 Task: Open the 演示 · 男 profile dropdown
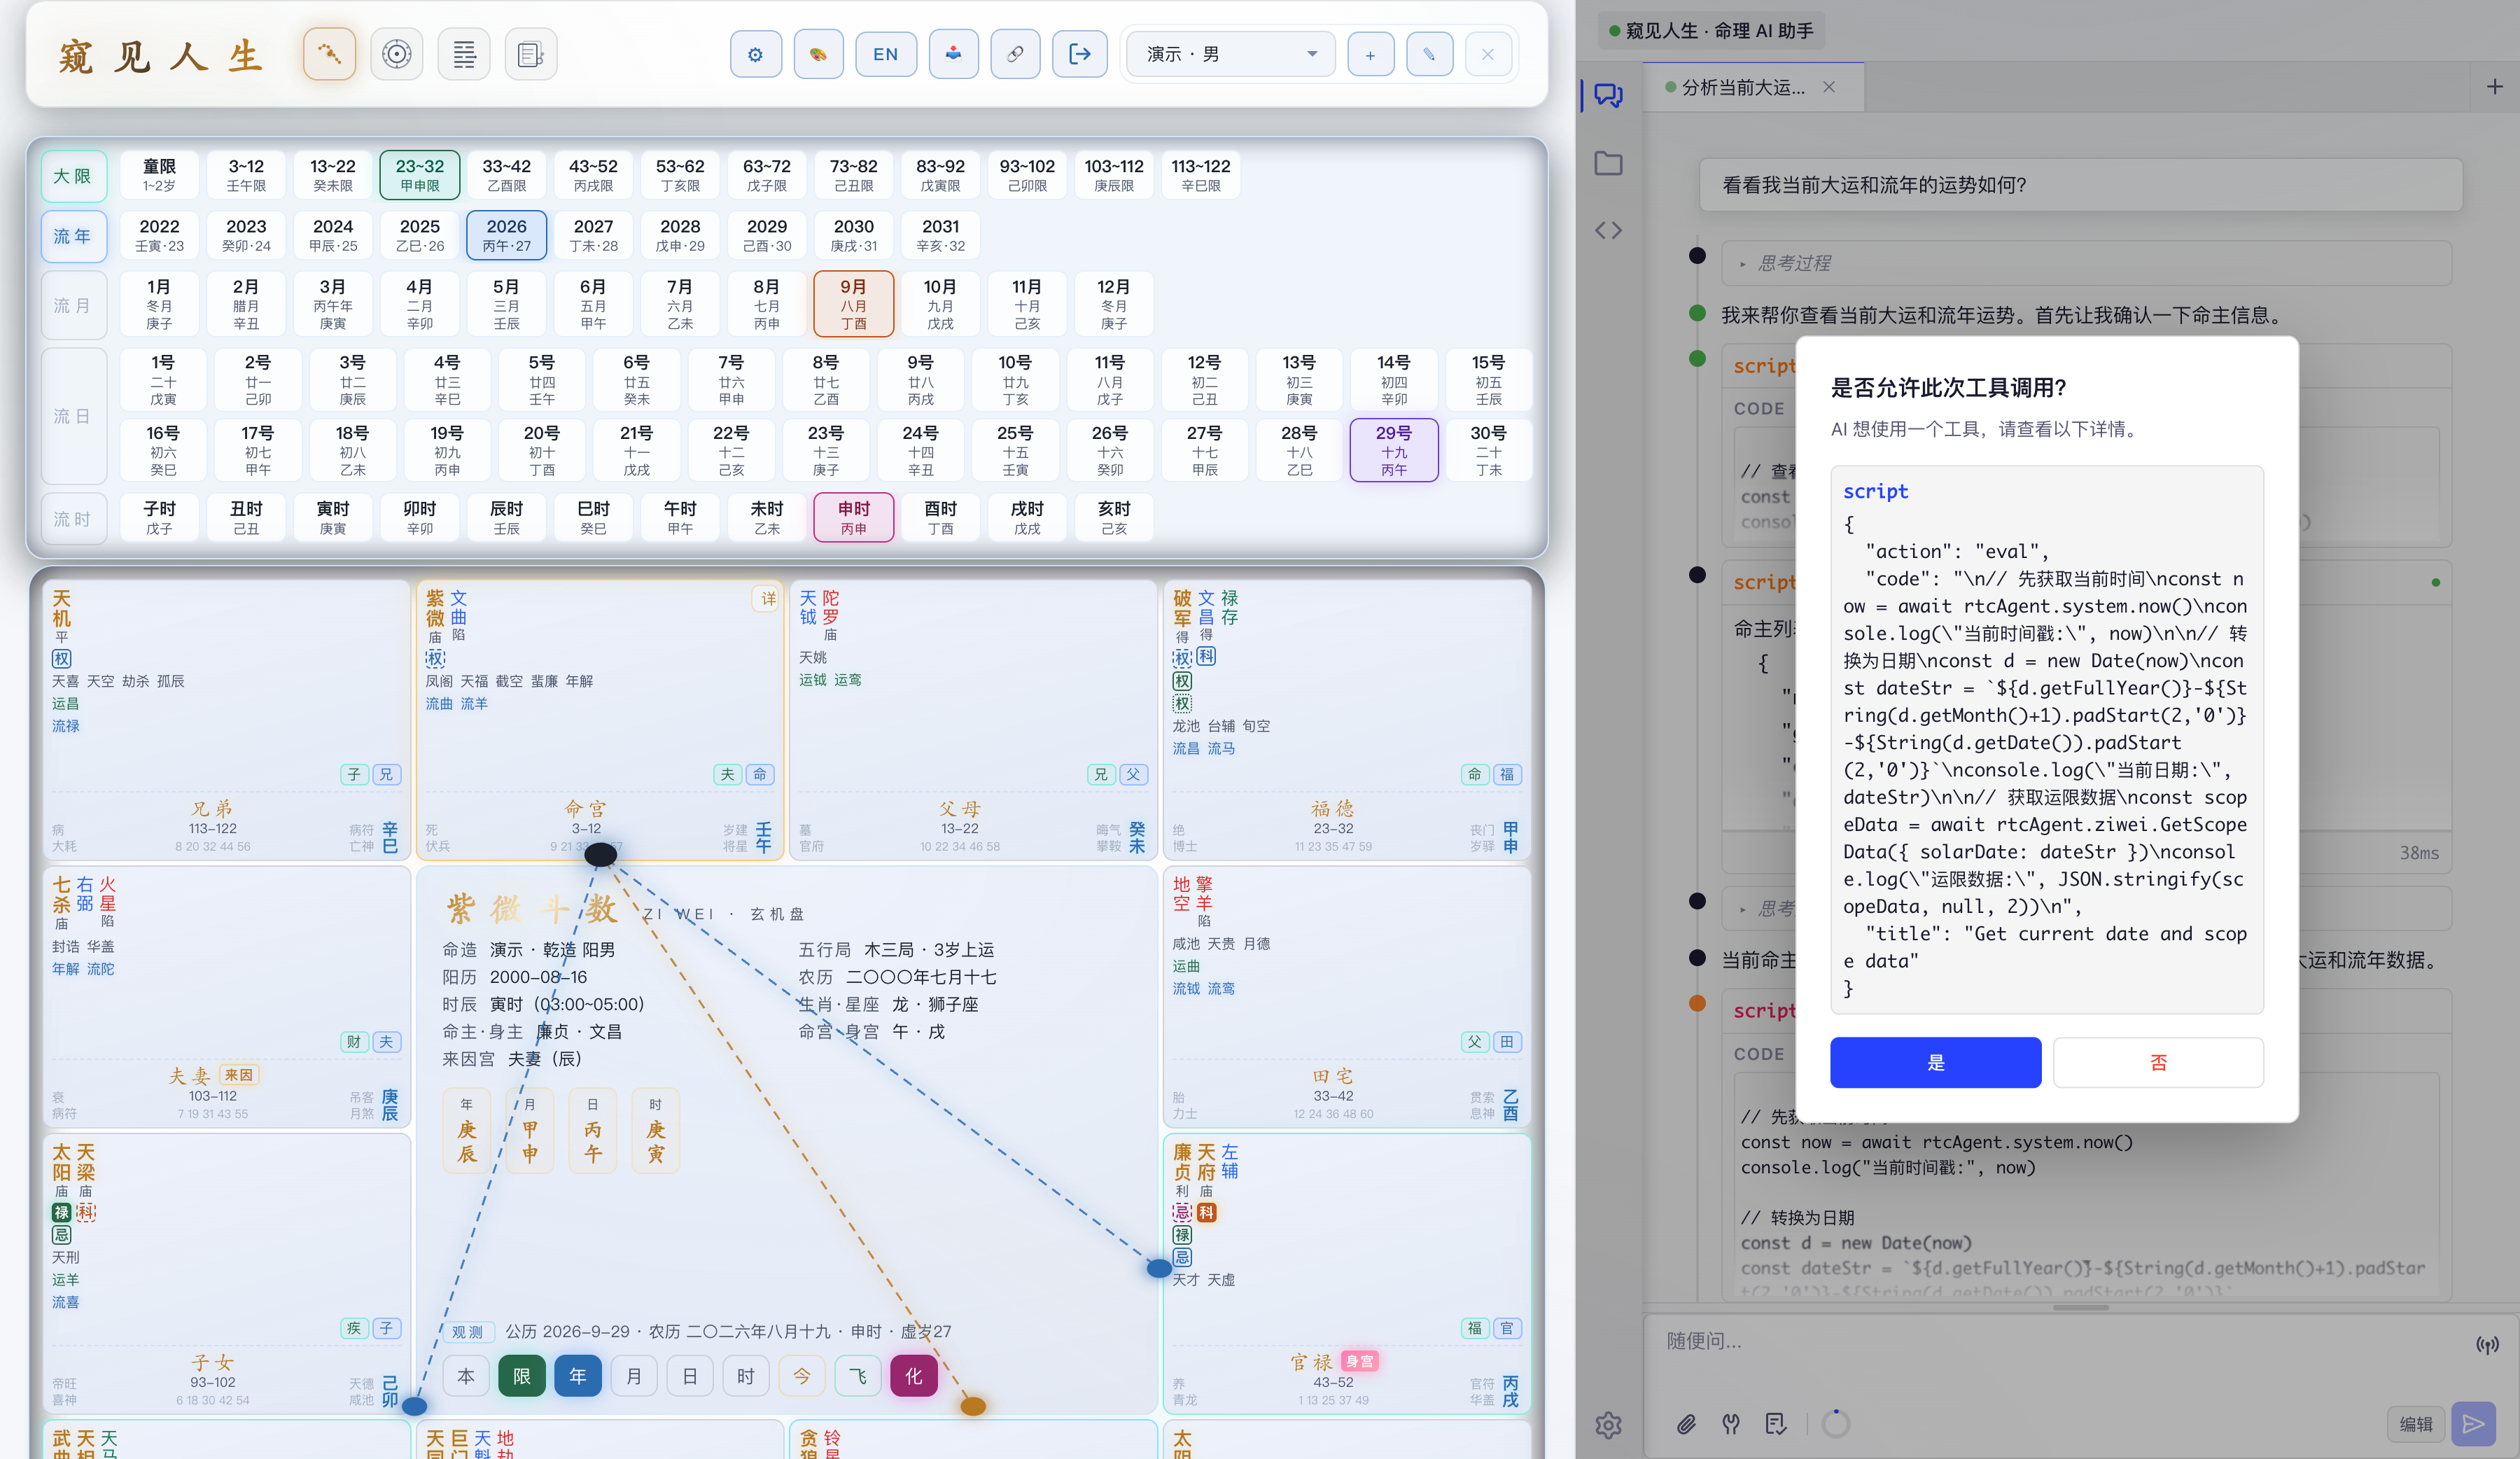1230,54
